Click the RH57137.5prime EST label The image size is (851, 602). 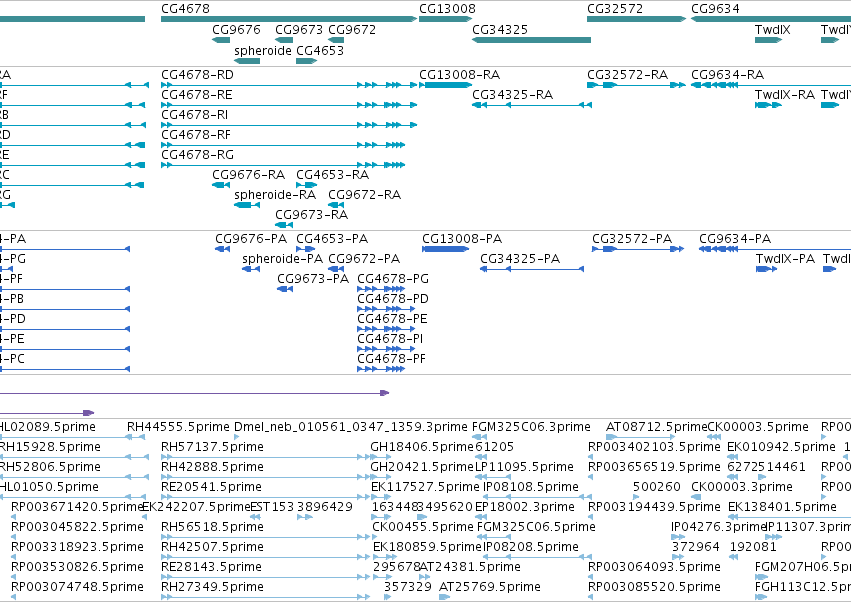click(x=212, y=447)
